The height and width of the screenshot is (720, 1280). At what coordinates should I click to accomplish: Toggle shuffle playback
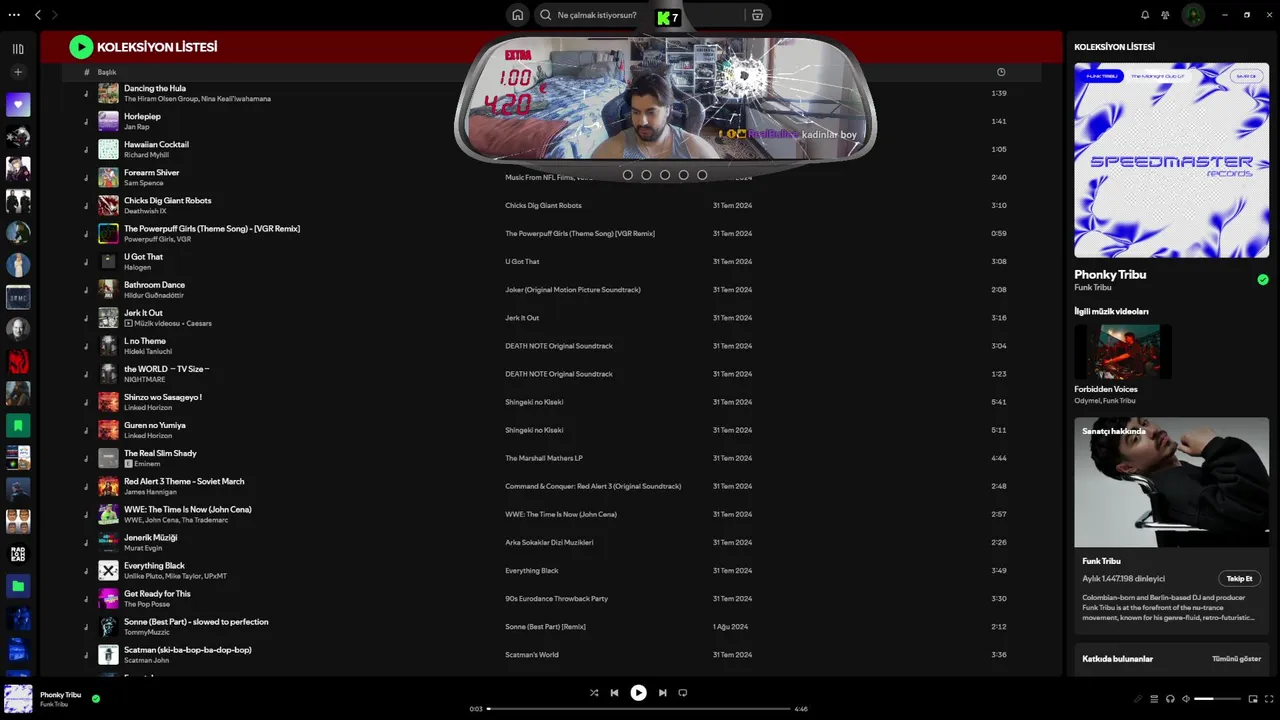pos(594,692)
